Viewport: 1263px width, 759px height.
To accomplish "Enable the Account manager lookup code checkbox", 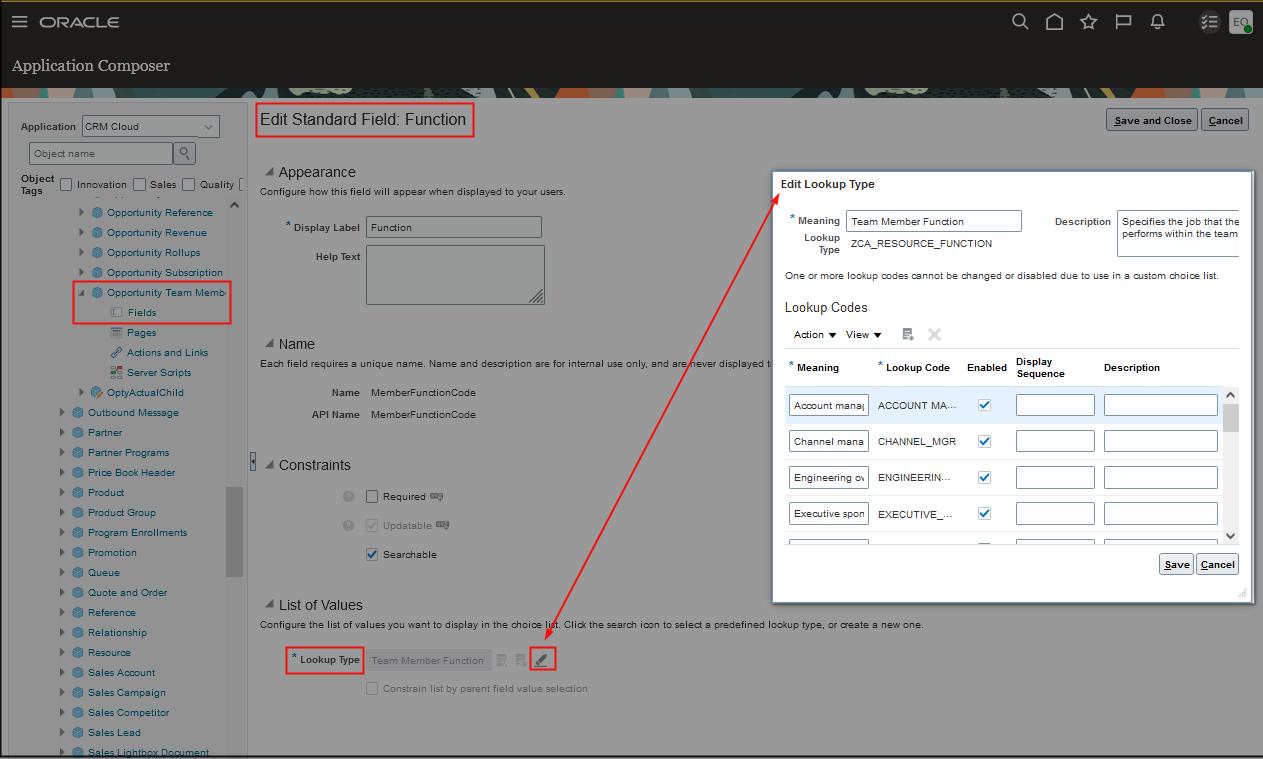I will 984,405.
